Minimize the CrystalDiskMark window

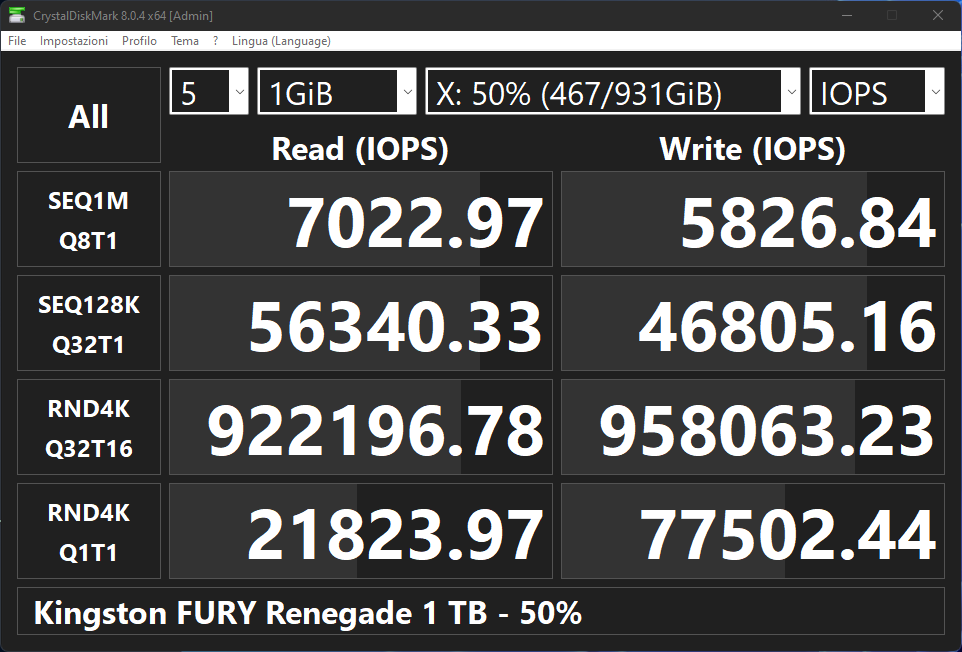click(846, 15)
